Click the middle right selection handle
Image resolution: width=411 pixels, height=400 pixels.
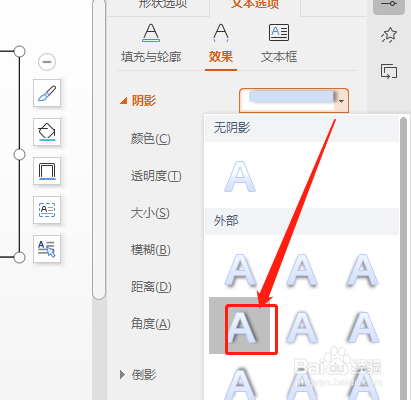(x=19, y=155)
